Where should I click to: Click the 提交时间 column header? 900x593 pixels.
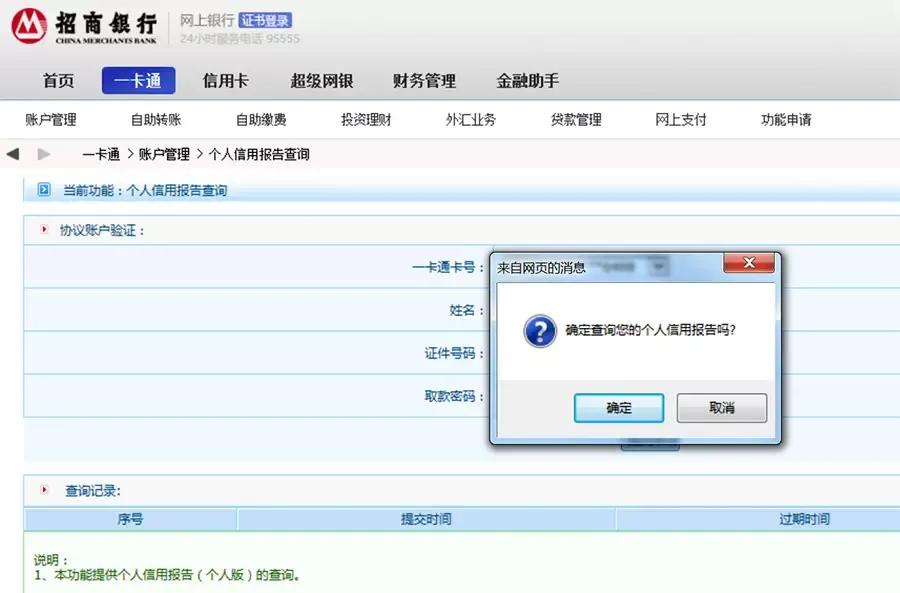pyautogui.click(x=427, y=518)
